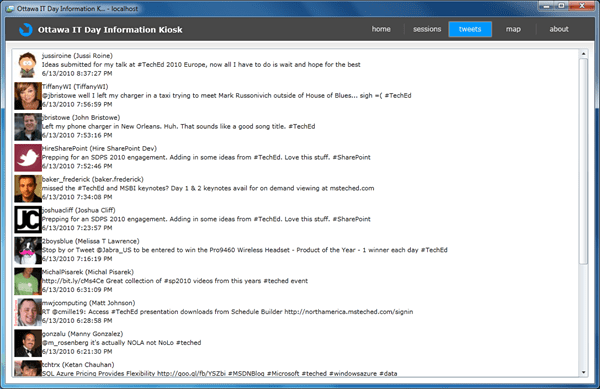Screen dimensions: 600x389
Task: Select the timestamp 6/13/2010 6:31:09 PM
Action: pyautogui.click(x=77, y=290)
